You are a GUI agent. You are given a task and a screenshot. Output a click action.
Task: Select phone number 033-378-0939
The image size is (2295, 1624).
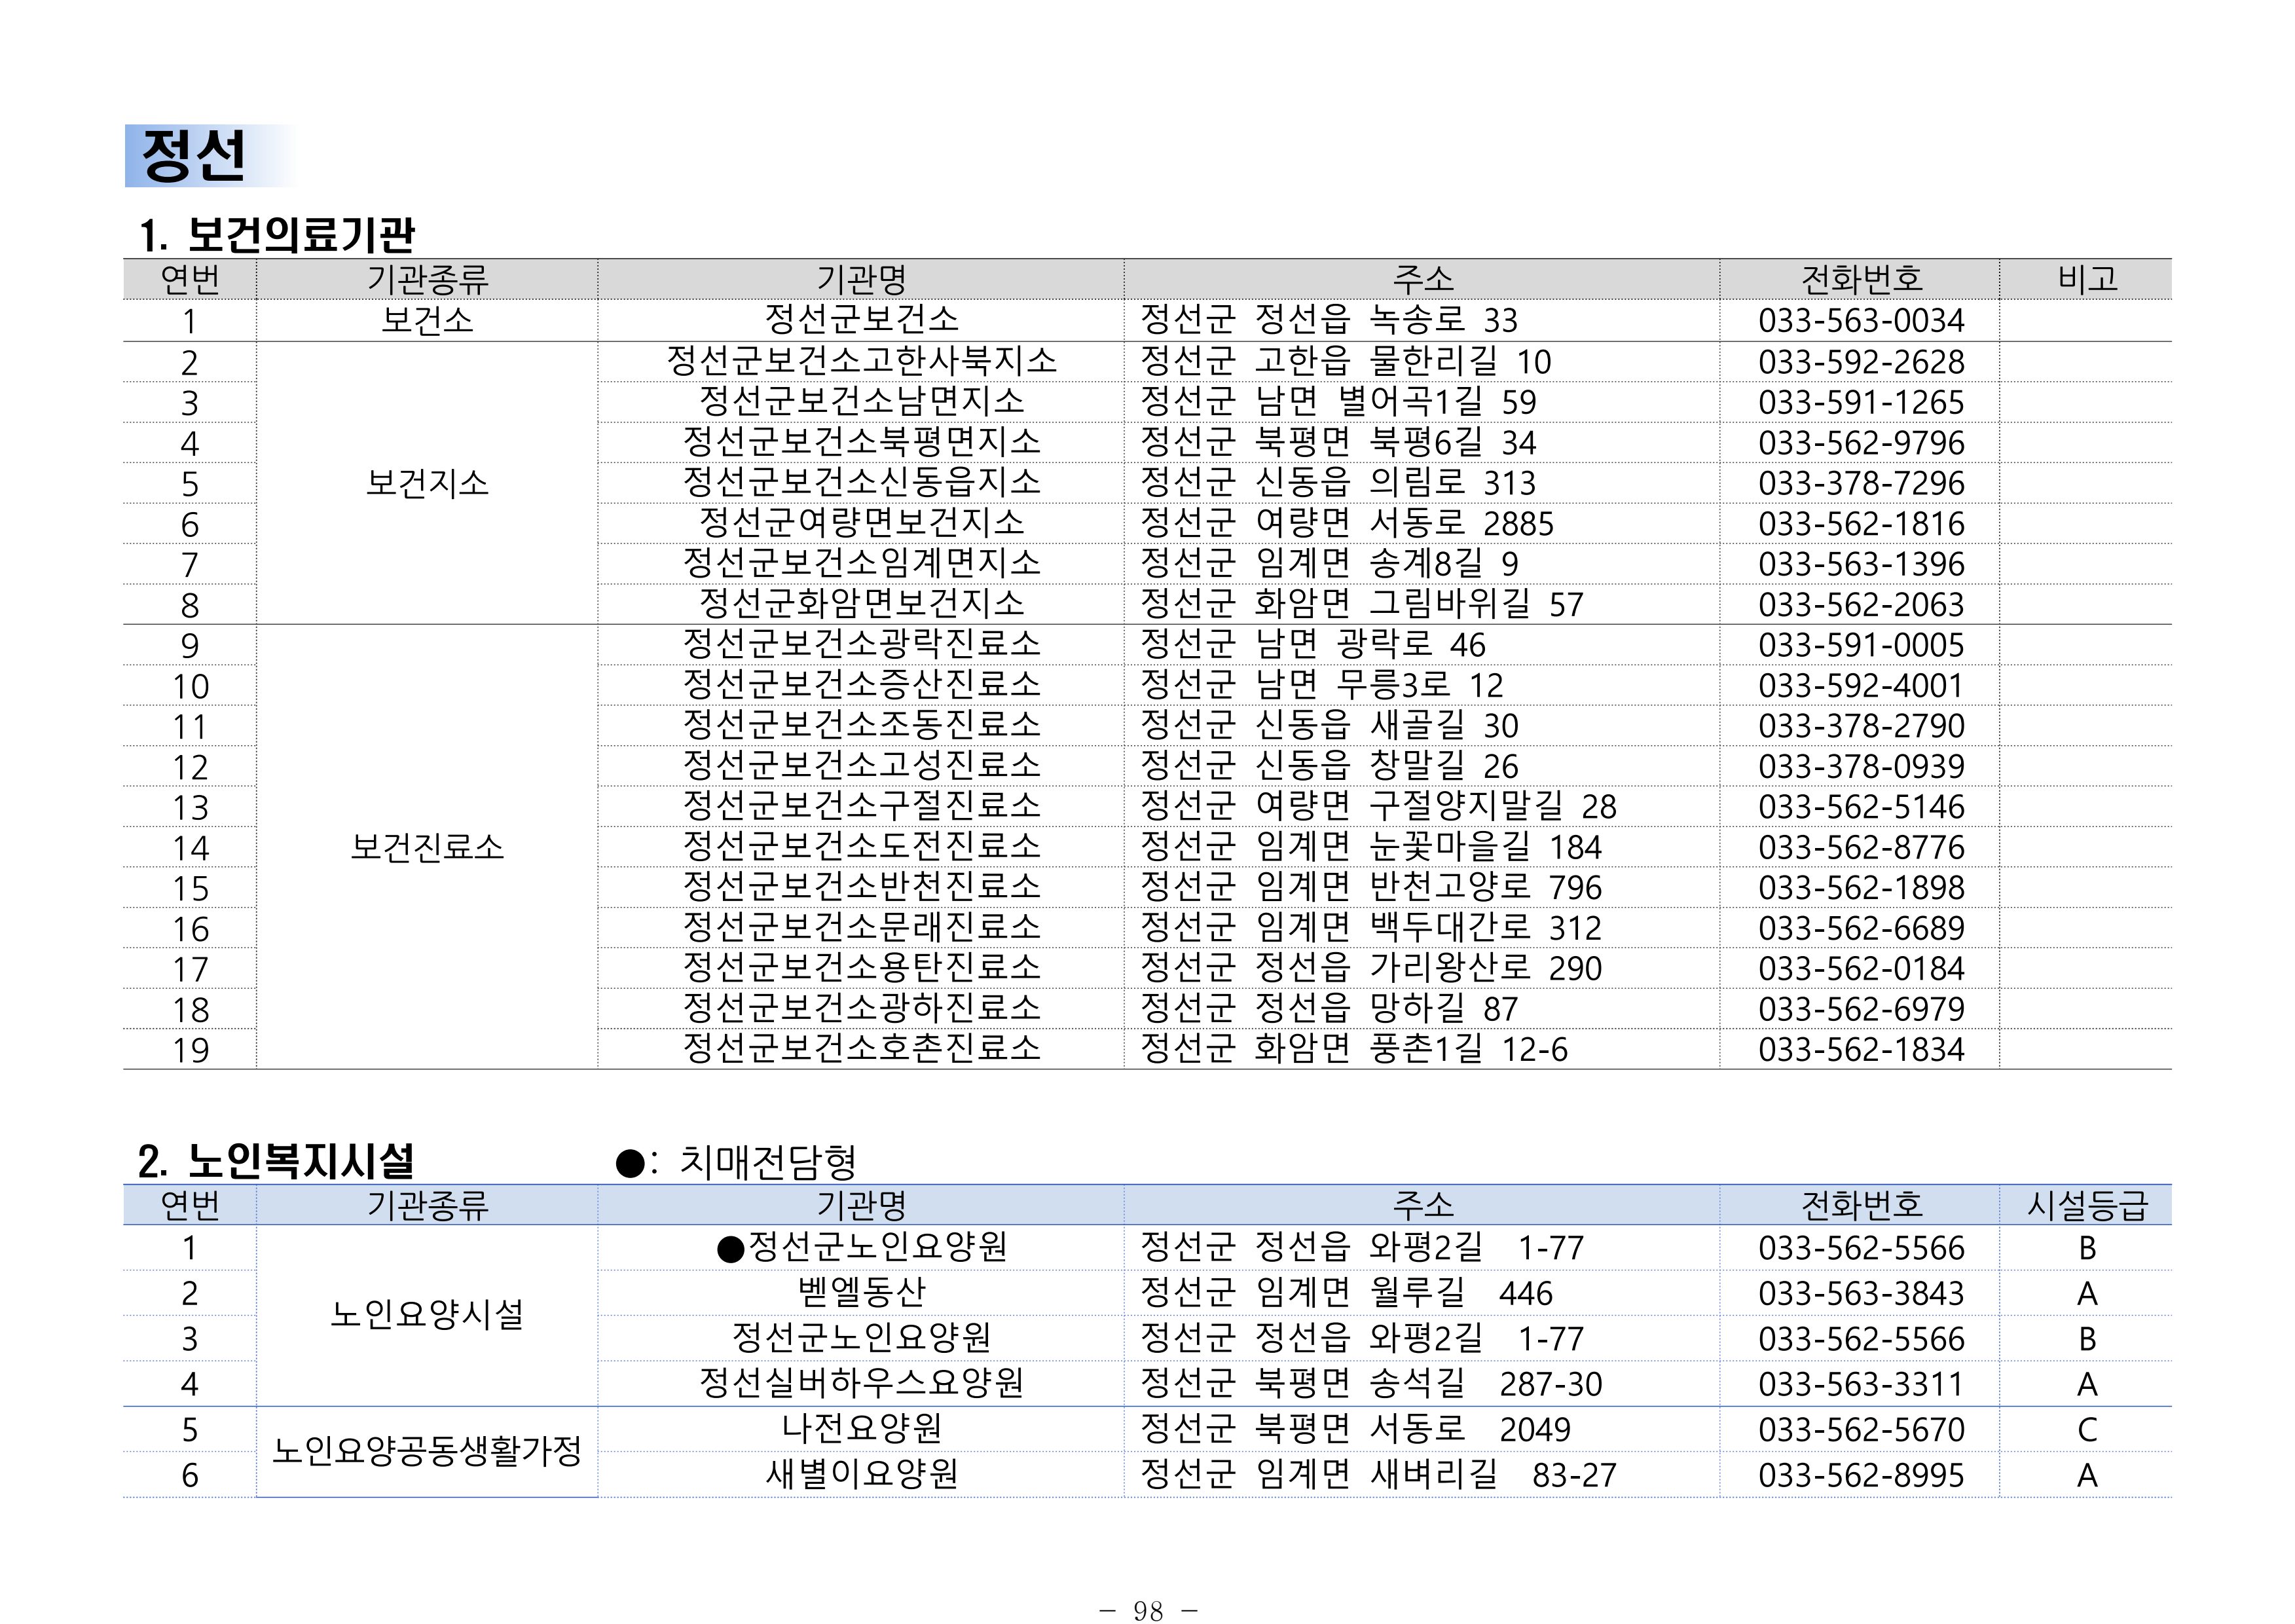tap(1861, 766)
